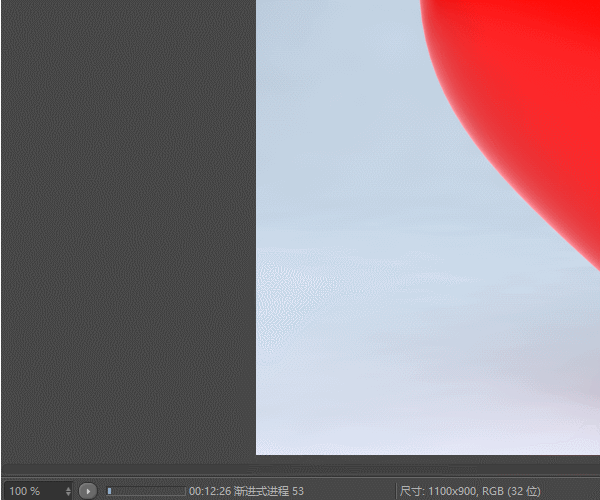Click the red heart in the render
This screenshot has height=500, width=600.
(532, 115)
